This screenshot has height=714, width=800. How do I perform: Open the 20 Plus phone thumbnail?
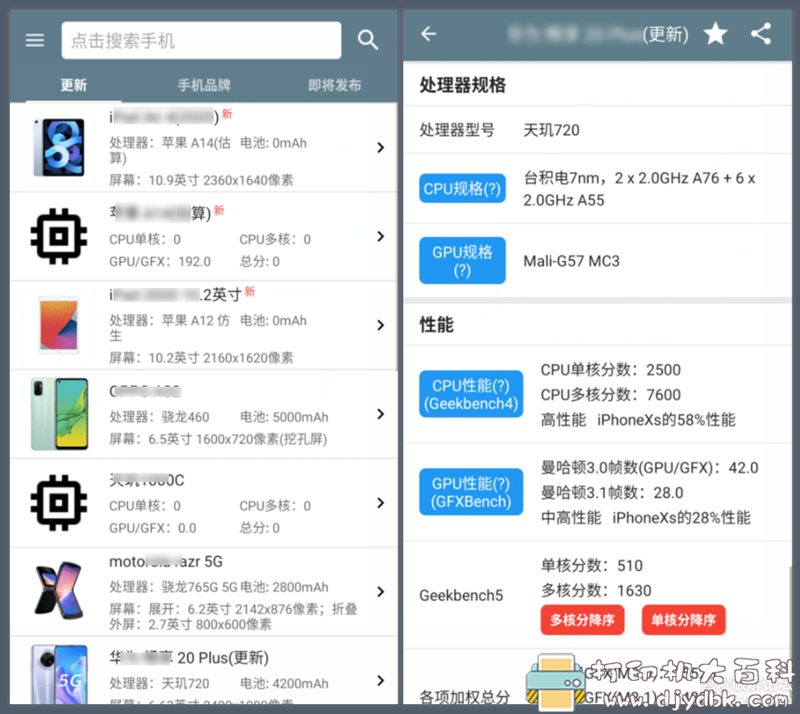coord(59,675)
